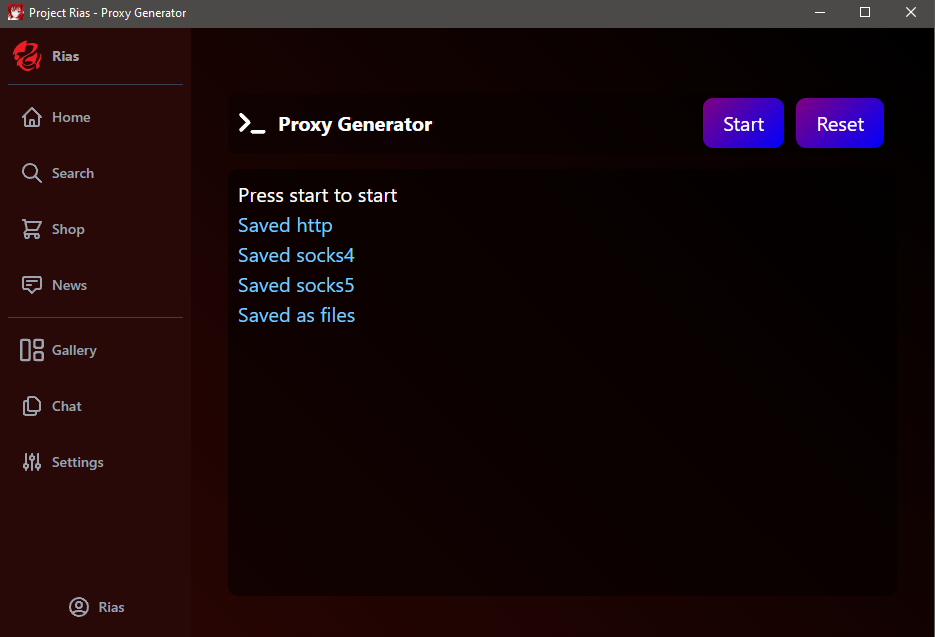Click the red Rias logo in sidebar
Screen dimensions: 935x637
pyautogui.click(x=27, y=56)
